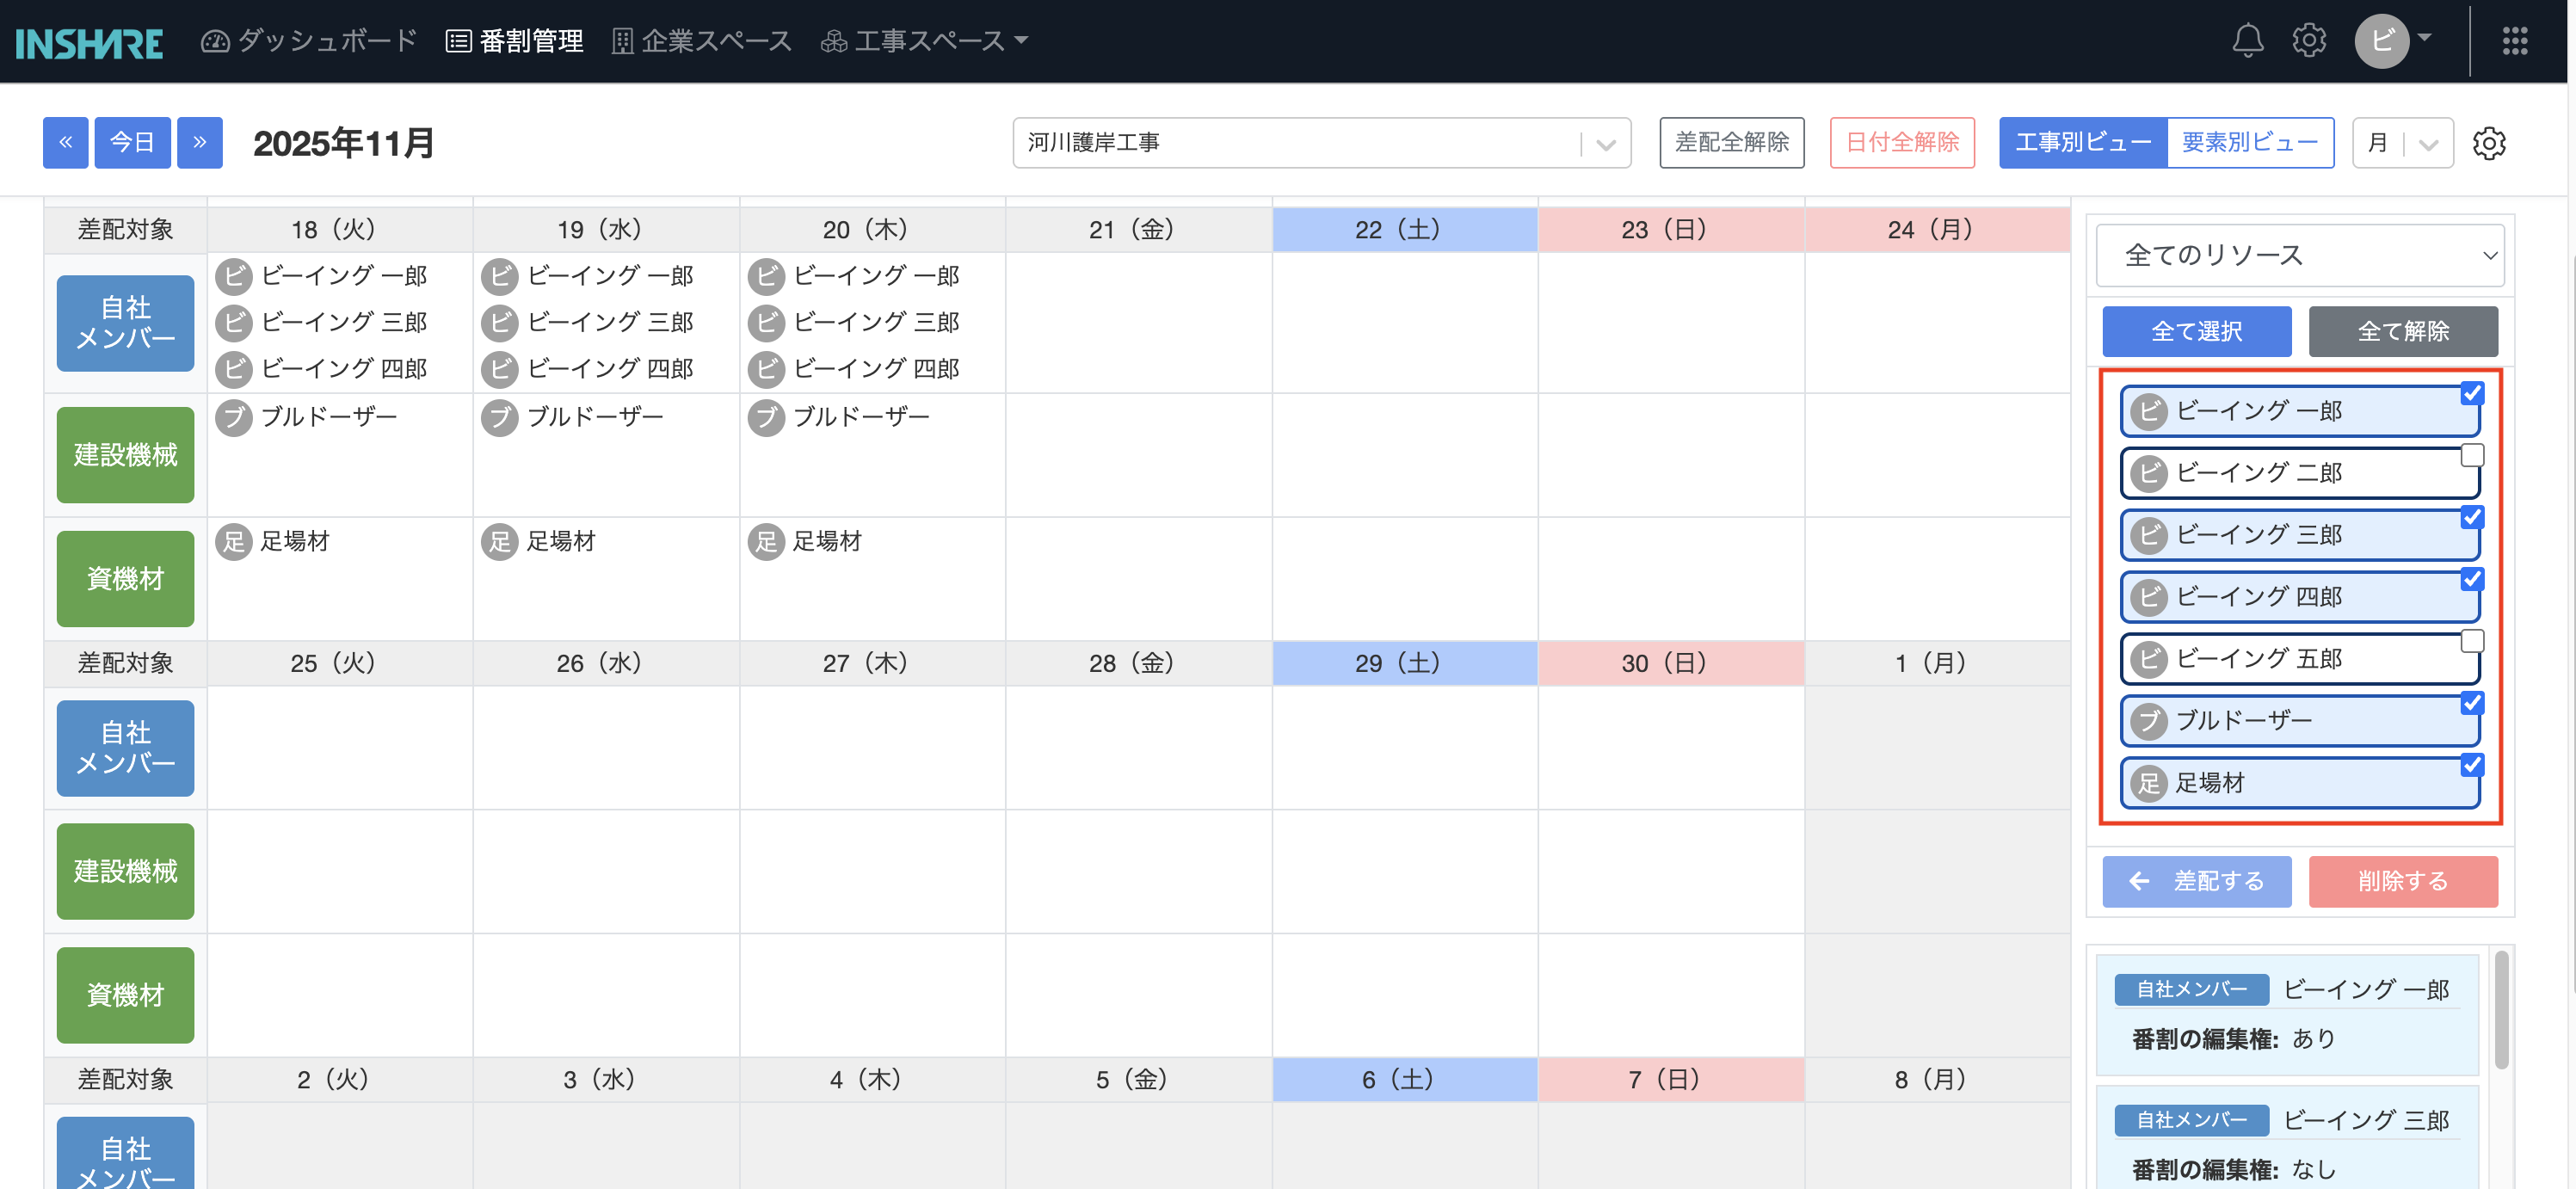Click ビーイング 四郎 avatar on 18 (火)
Screen dimensions: 2576x1189
pyautogui.click(x=234, y=369)
